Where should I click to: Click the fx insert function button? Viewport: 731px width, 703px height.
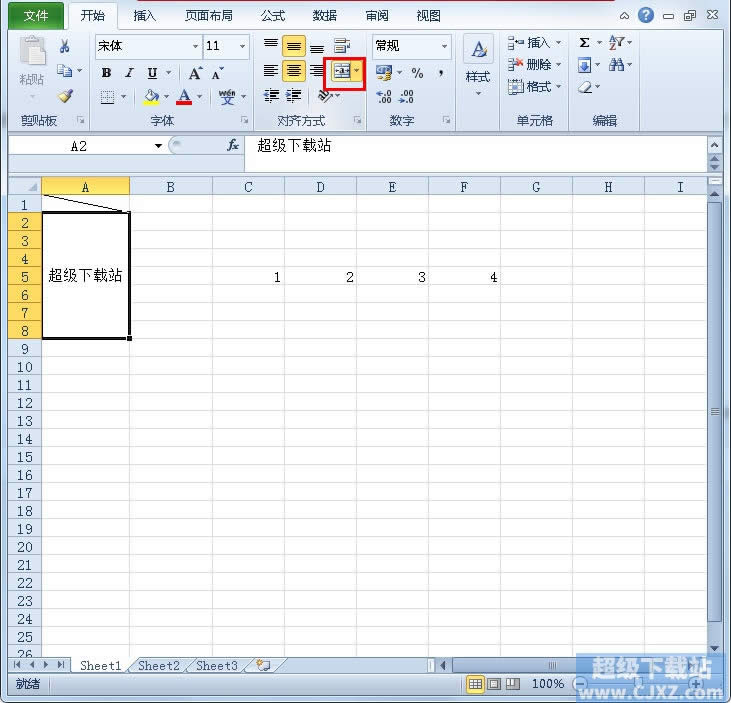coord(233,145)
